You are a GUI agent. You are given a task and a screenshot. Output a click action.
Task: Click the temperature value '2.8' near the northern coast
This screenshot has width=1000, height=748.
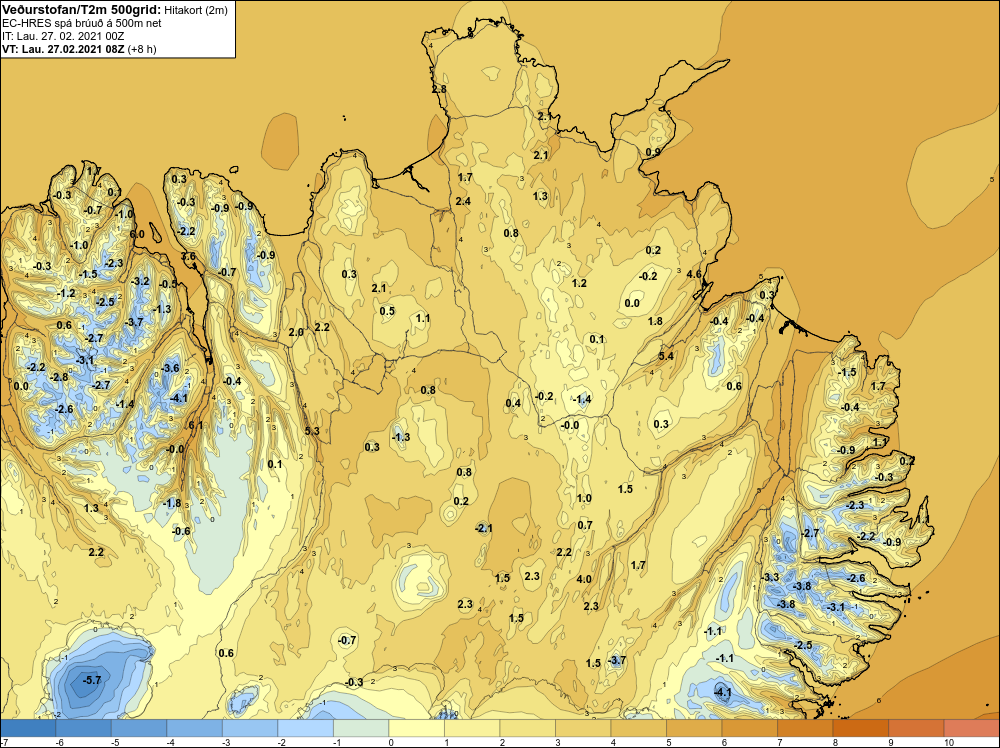pyautogui.click(x=439, y=89)
